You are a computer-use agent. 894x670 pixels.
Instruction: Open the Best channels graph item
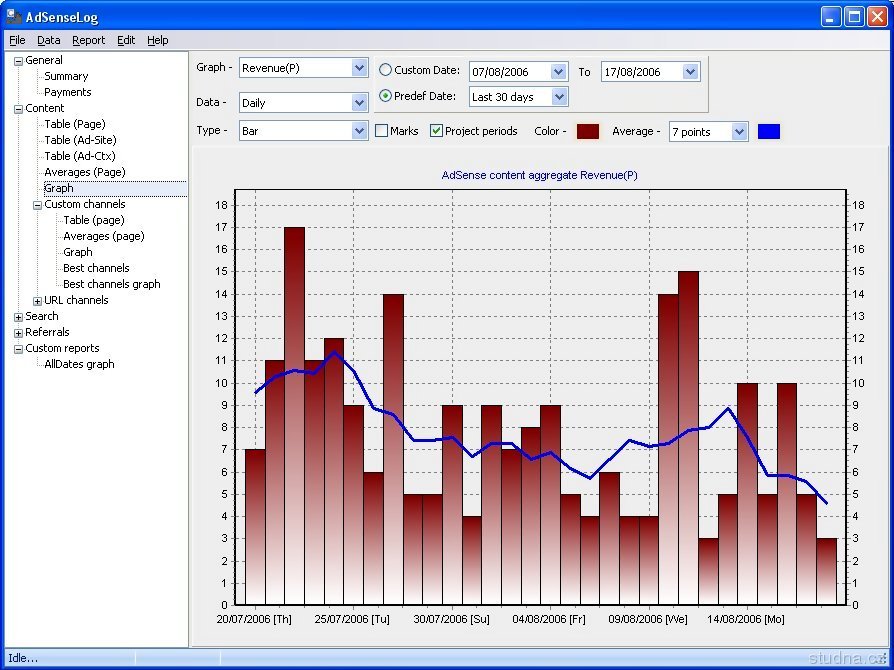click(x=111, y=284)
